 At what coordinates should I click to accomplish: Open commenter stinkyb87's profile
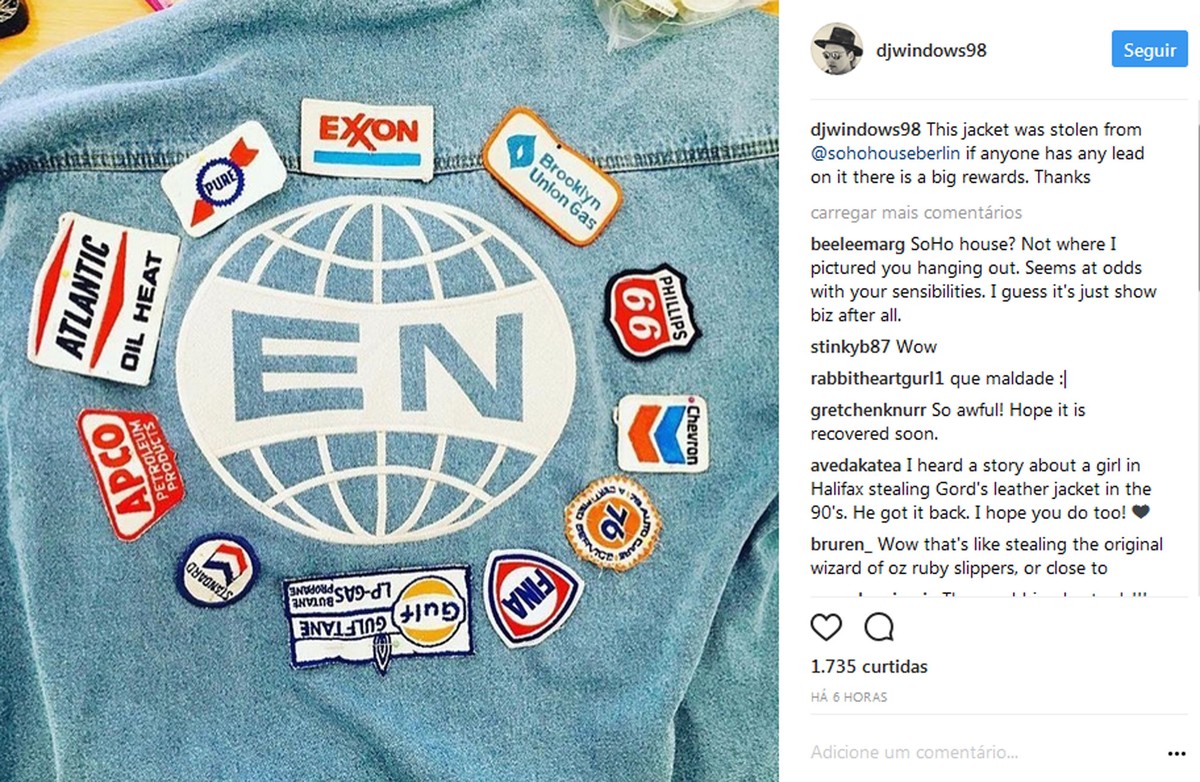[851, 347]
